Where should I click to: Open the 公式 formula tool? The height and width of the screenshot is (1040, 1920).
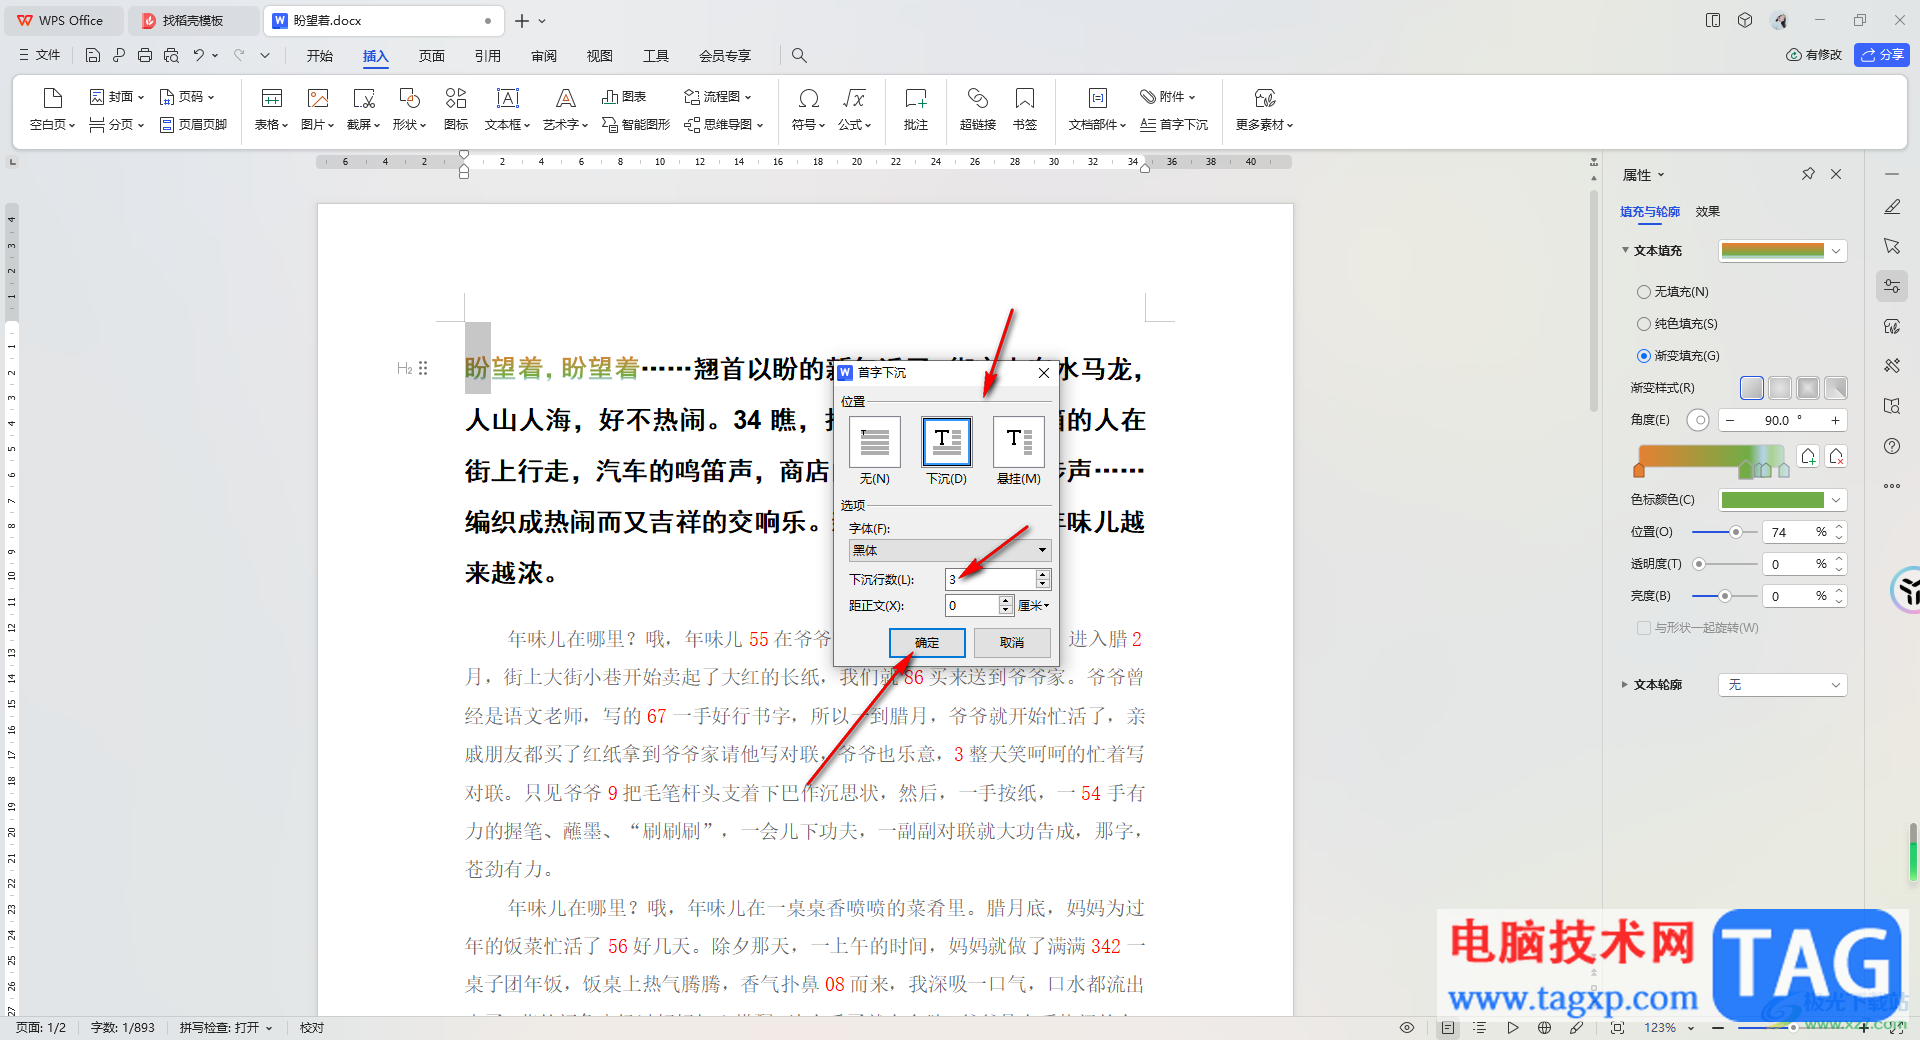point(855,109)
